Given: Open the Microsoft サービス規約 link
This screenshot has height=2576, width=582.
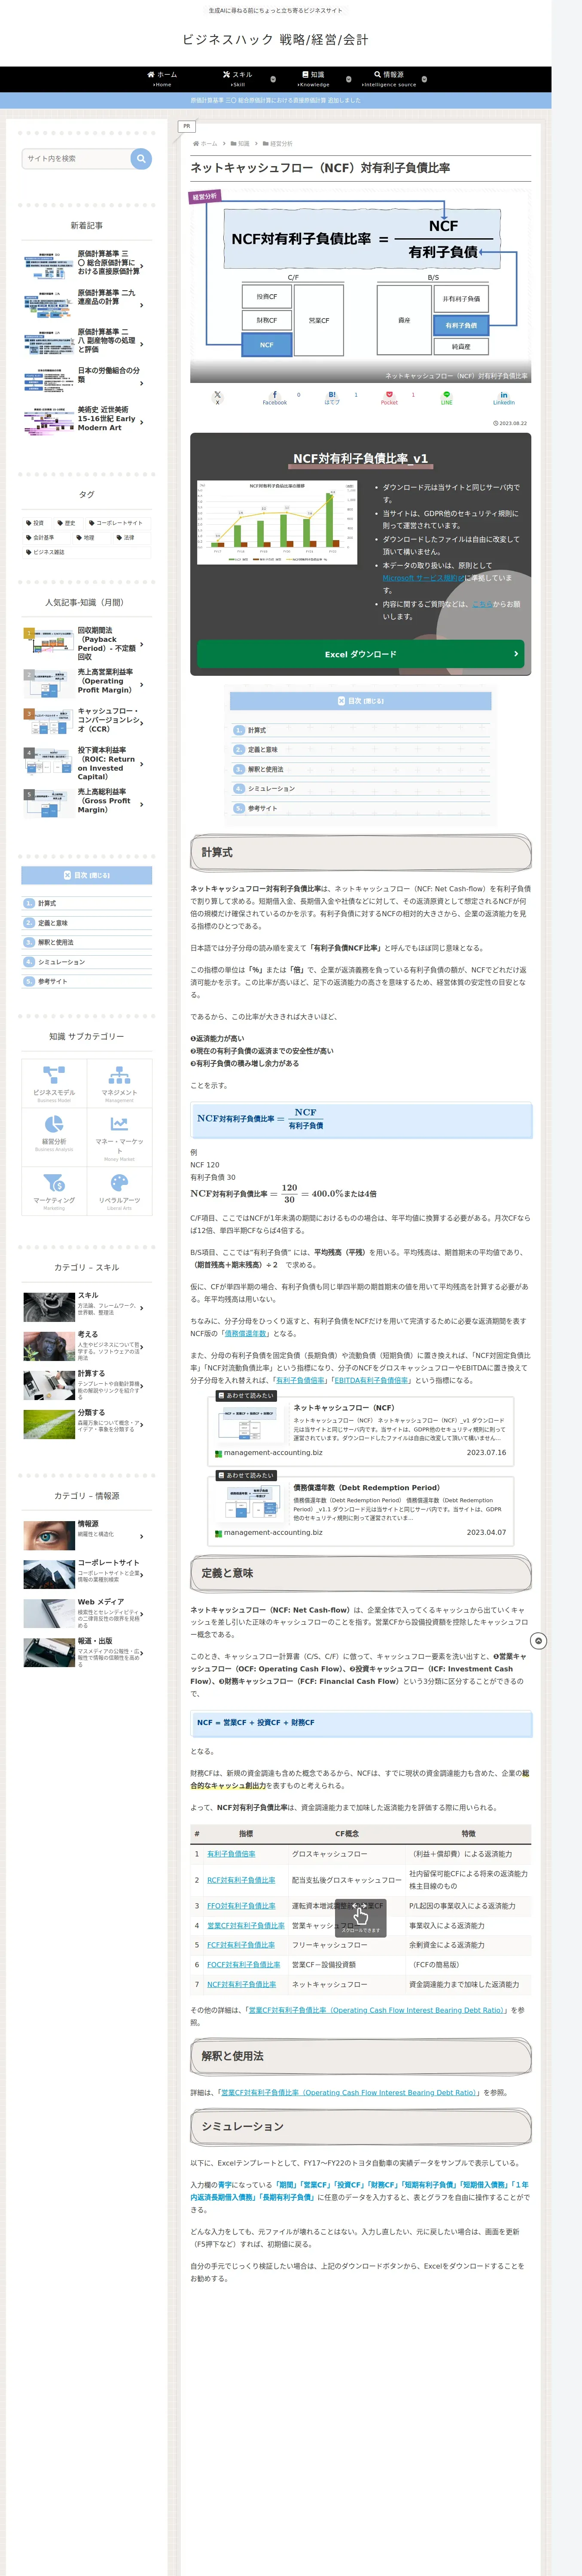Looking at the screenshot, I should coord(423,578).
